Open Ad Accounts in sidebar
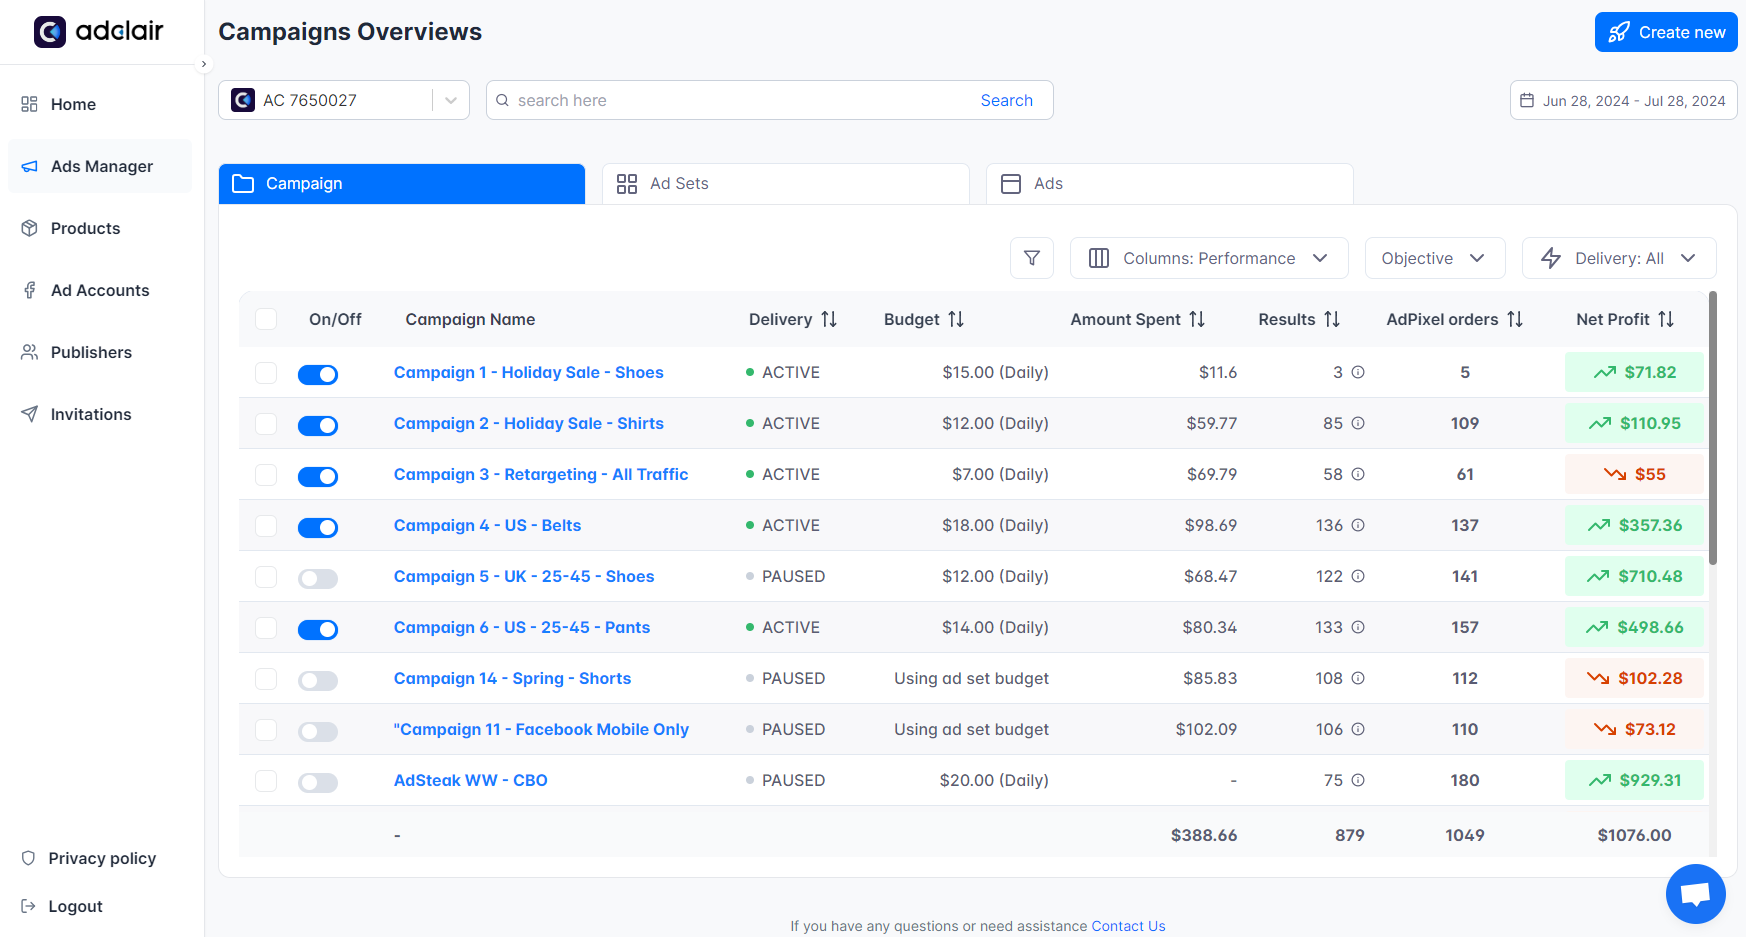The width and height of the screenshot is (1746, 937). (x=100, y=290)
